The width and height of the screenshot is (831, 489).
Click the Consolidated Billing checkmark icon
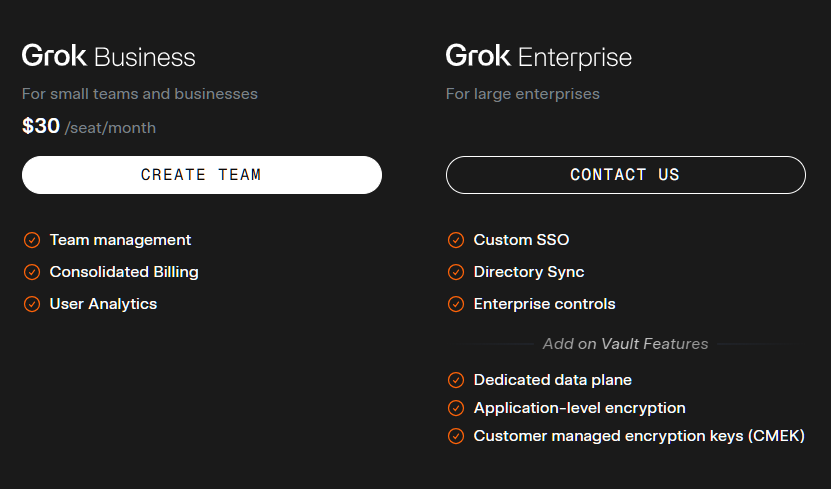click(32, 272)
